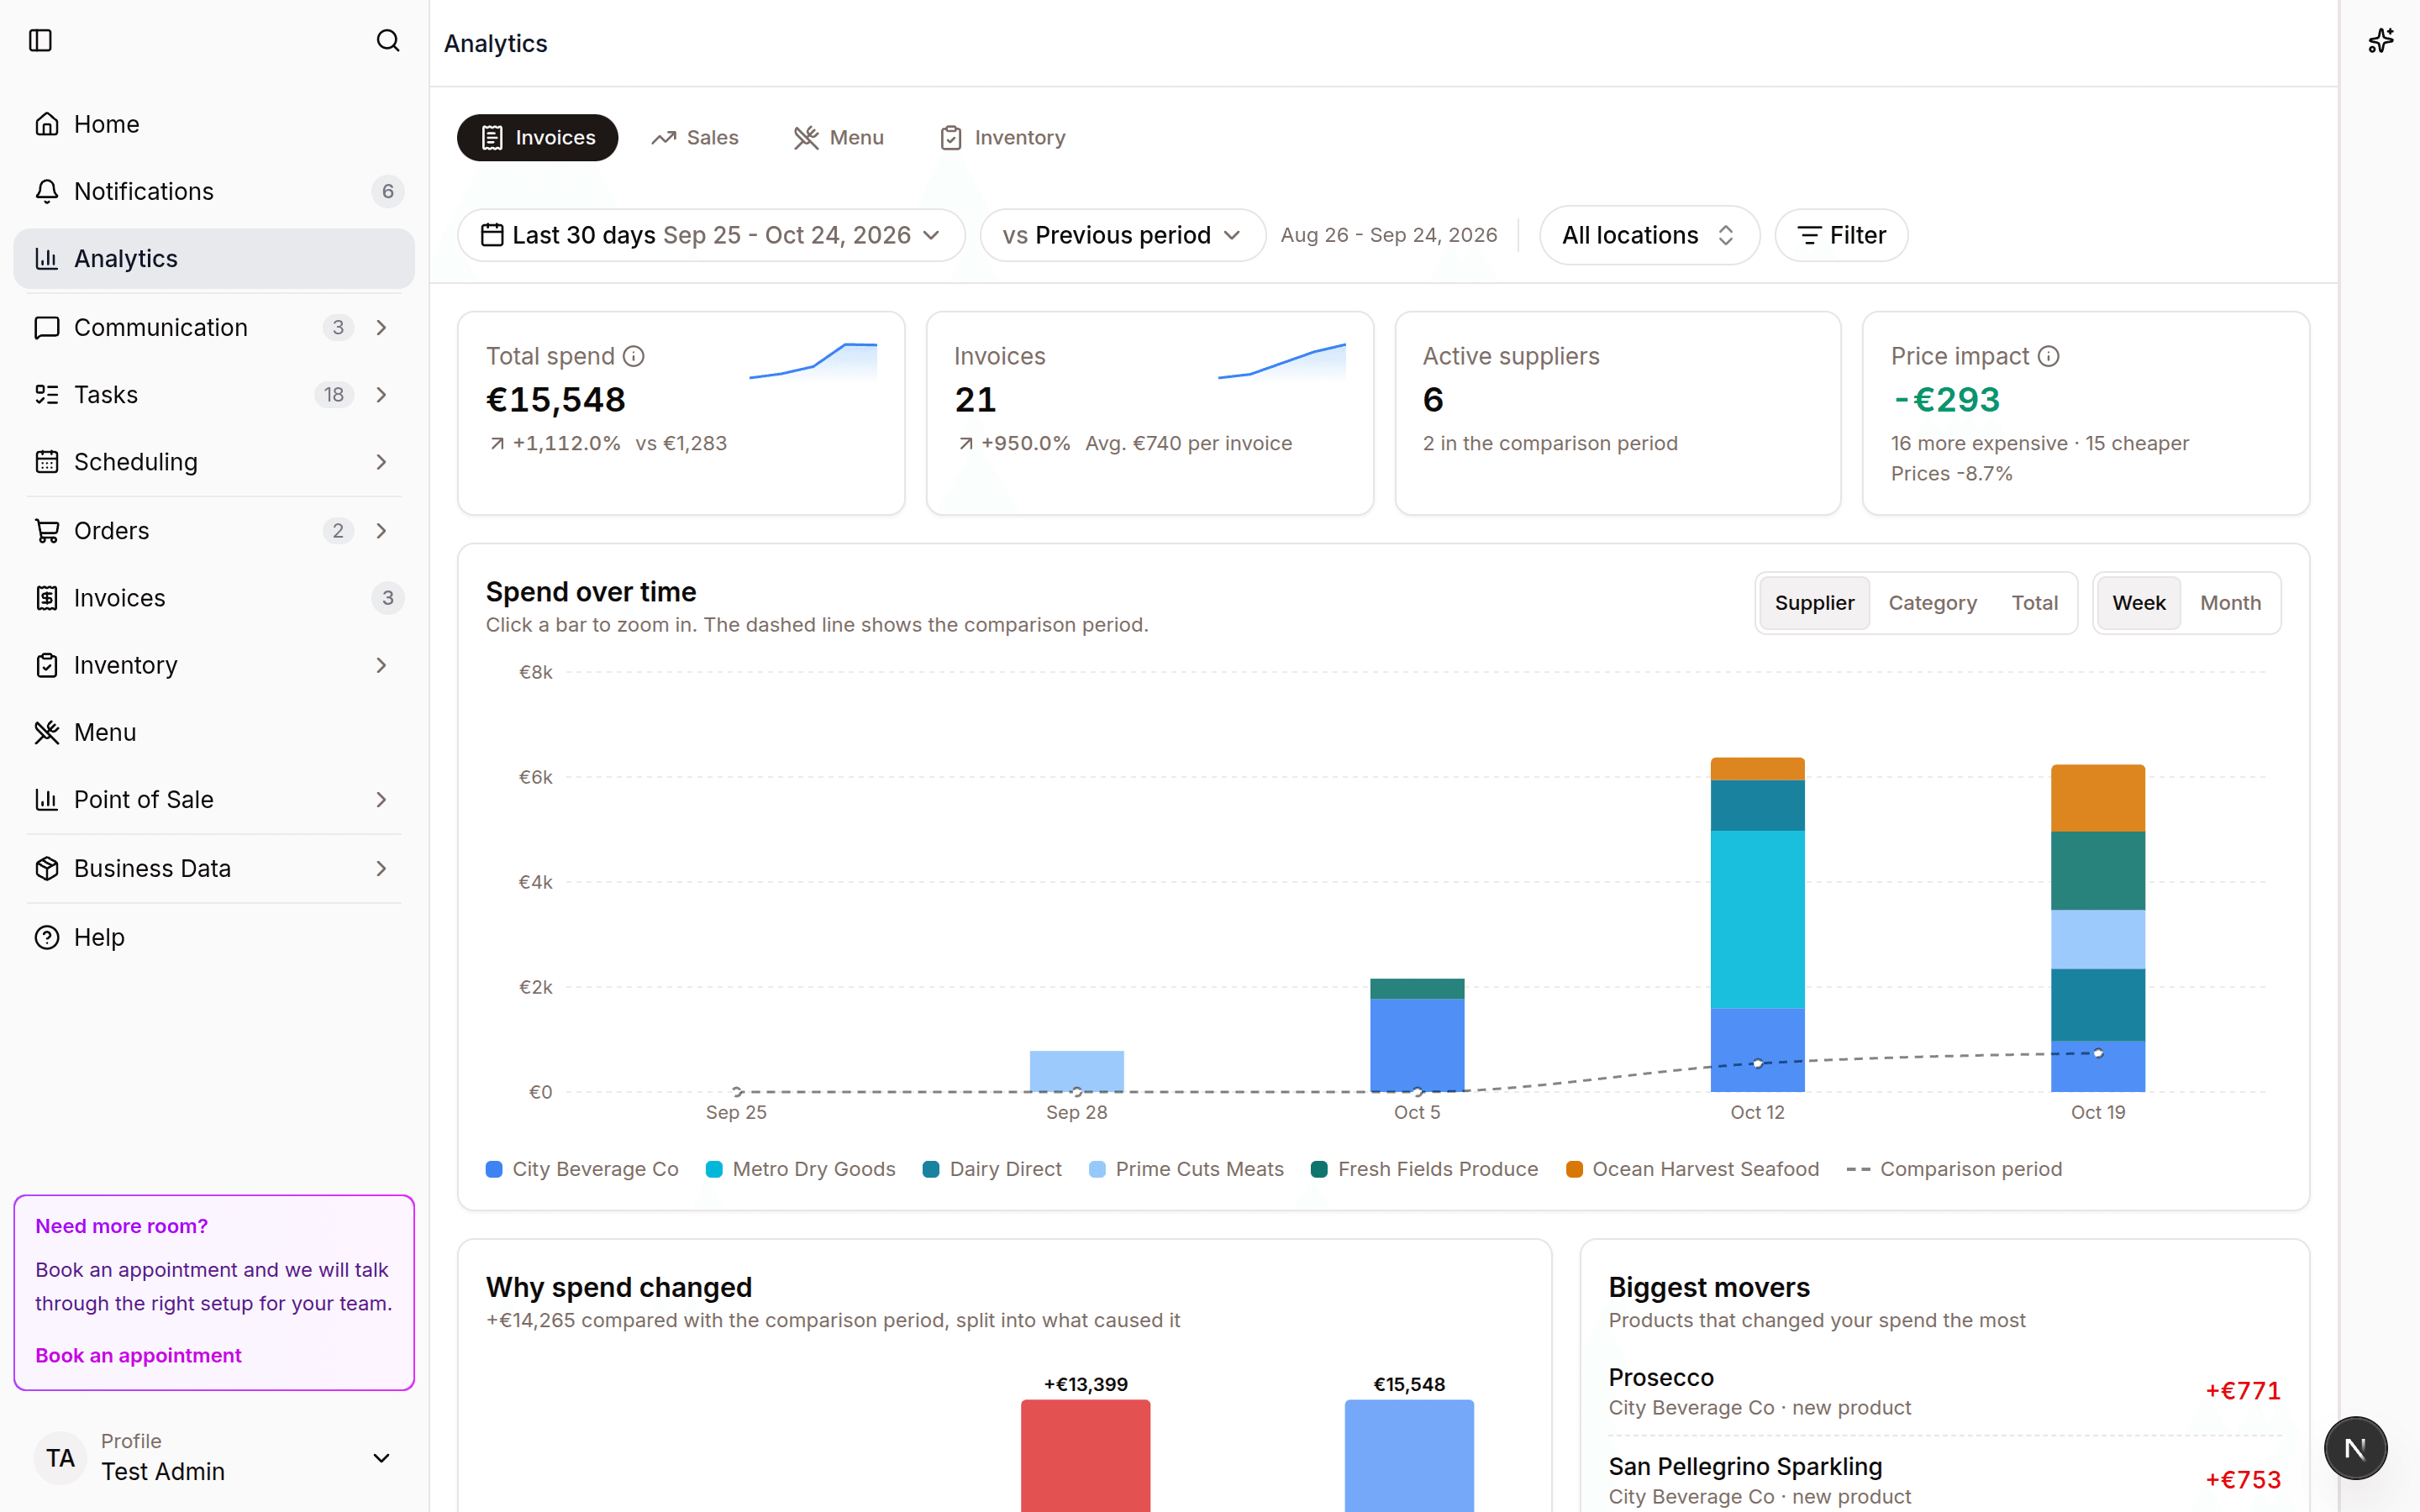Collapse the sidebar using the panel icon
Screen dimensions: 2420x1512
tap(40, 40)
